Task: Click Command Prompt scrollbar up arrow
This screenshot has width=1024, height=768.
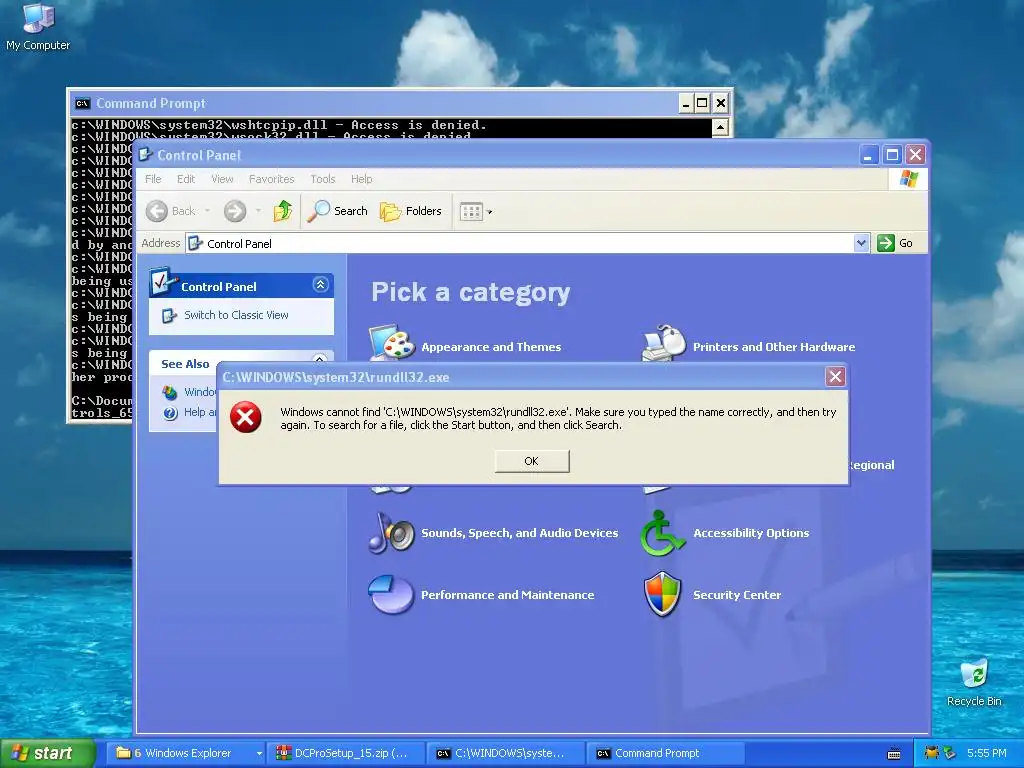Action: point(720,127)
